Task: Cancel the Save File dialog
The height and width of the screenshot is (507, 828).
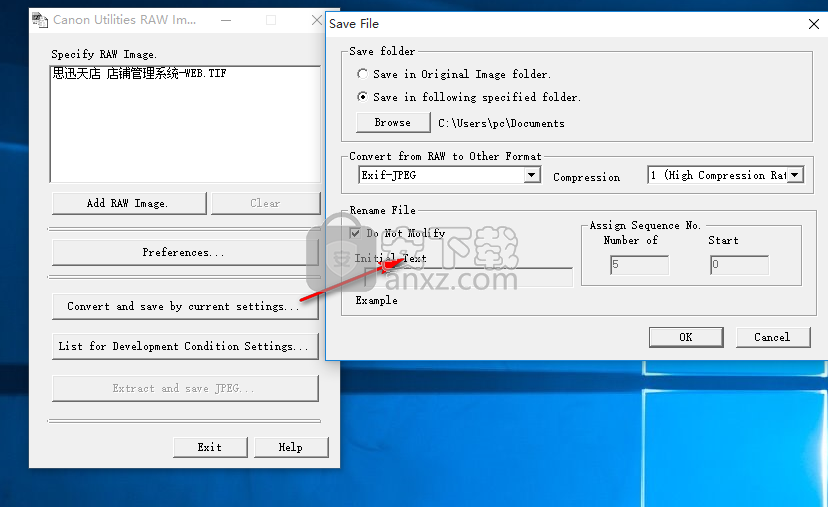Action: [773, 337]
